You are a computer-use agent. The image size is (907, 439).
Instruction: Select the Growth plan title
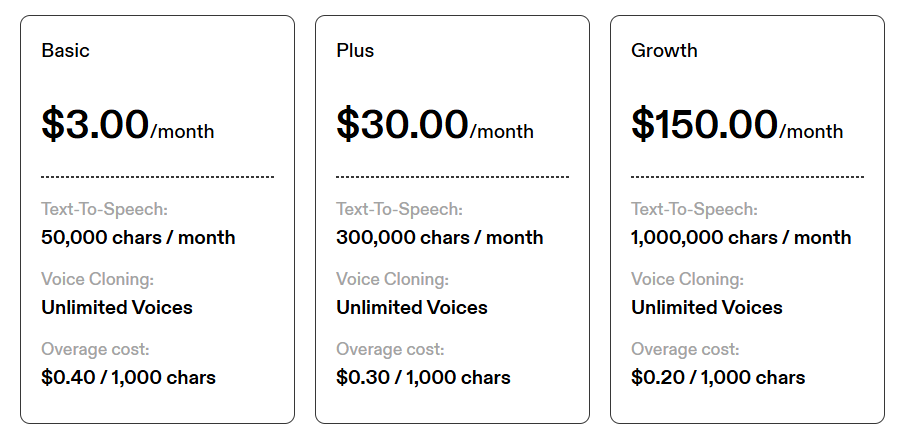[x=664, y=50]
